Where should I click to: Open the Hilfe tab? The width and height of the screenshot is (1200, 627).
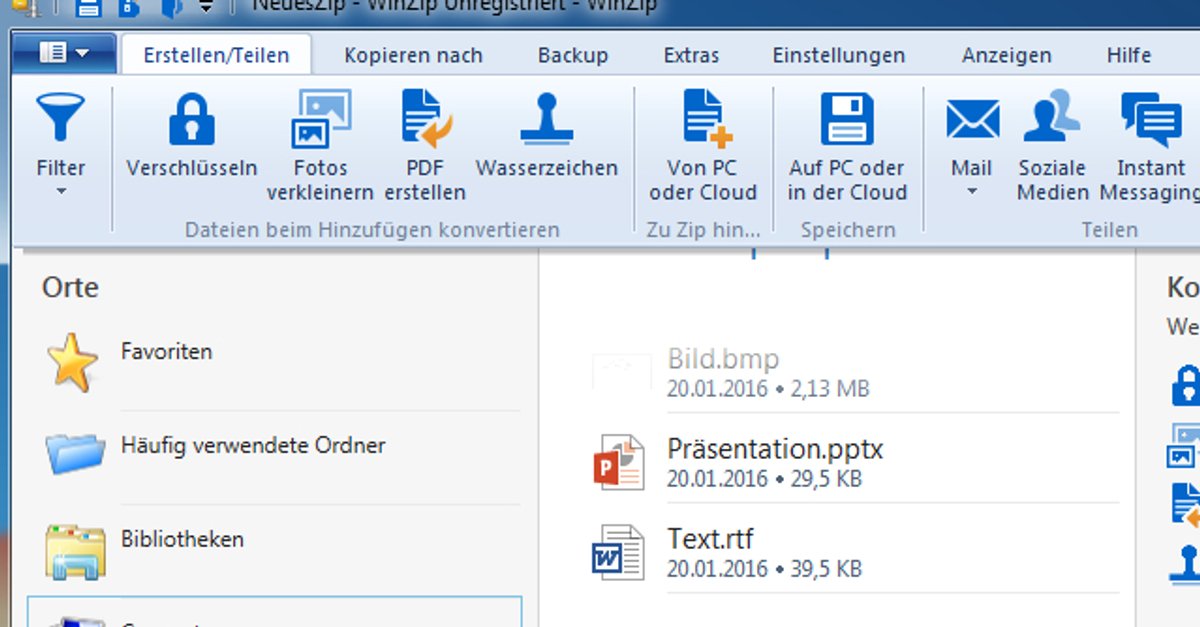point(1128,55)
